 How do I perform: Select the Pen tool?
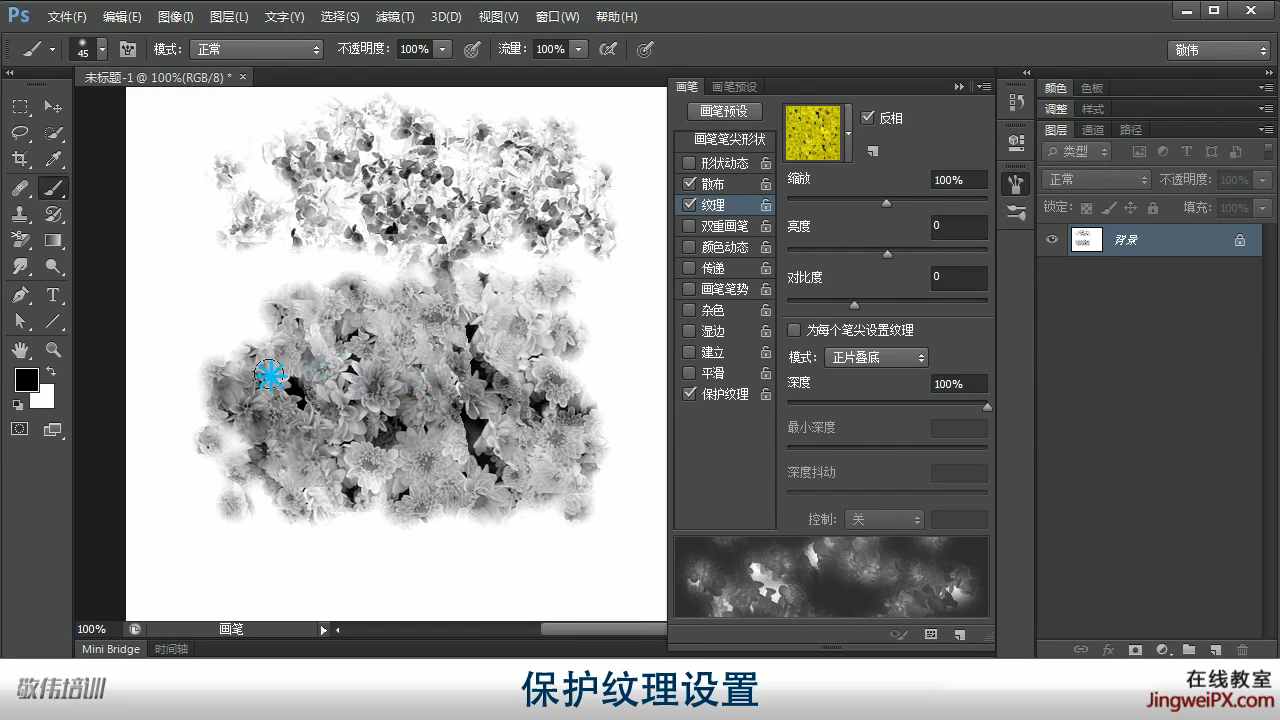pos(20,295)
